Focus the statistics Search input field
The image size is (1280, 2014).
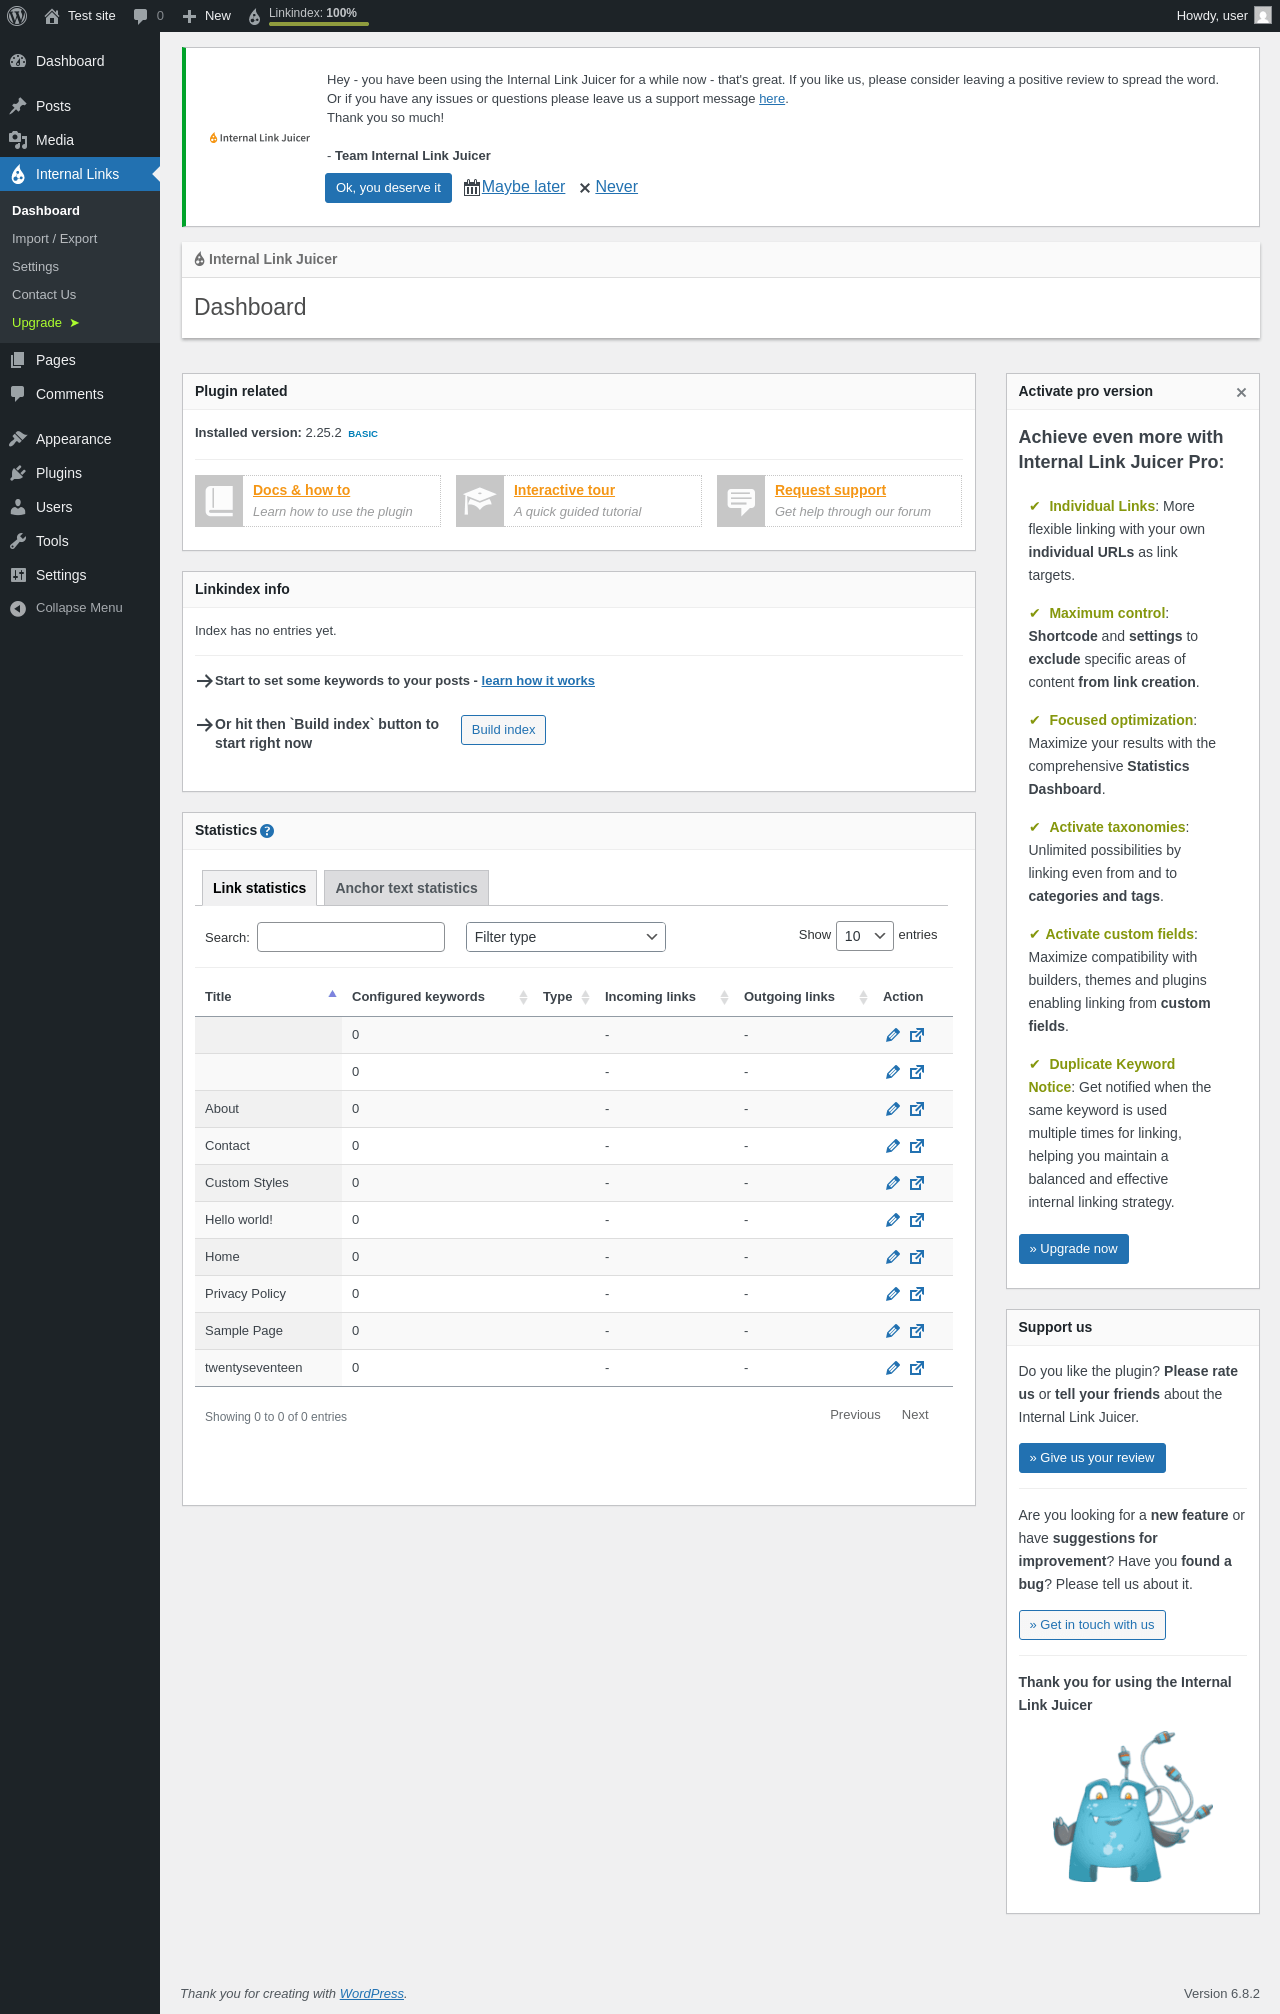coord(351,937)
